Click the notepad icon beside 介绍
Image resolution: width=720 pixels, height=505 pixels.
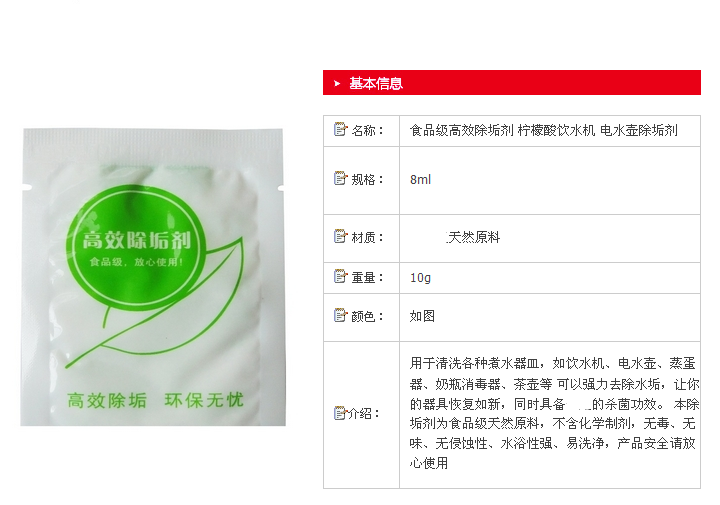pyautogui.click(x=340, y=413)
